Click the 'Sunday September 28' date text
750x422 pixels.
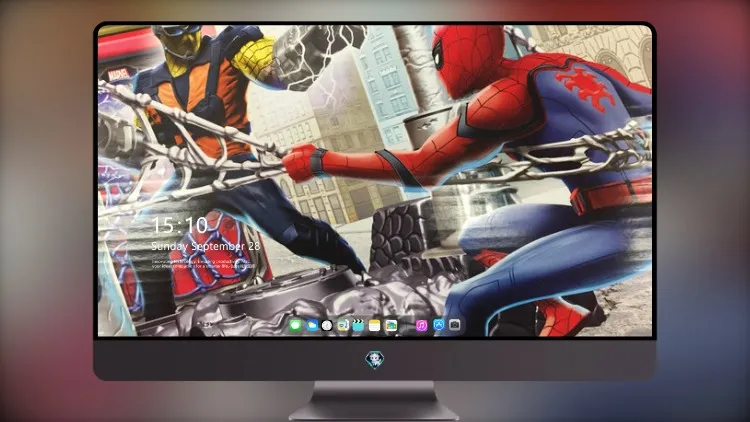point(206,246)
